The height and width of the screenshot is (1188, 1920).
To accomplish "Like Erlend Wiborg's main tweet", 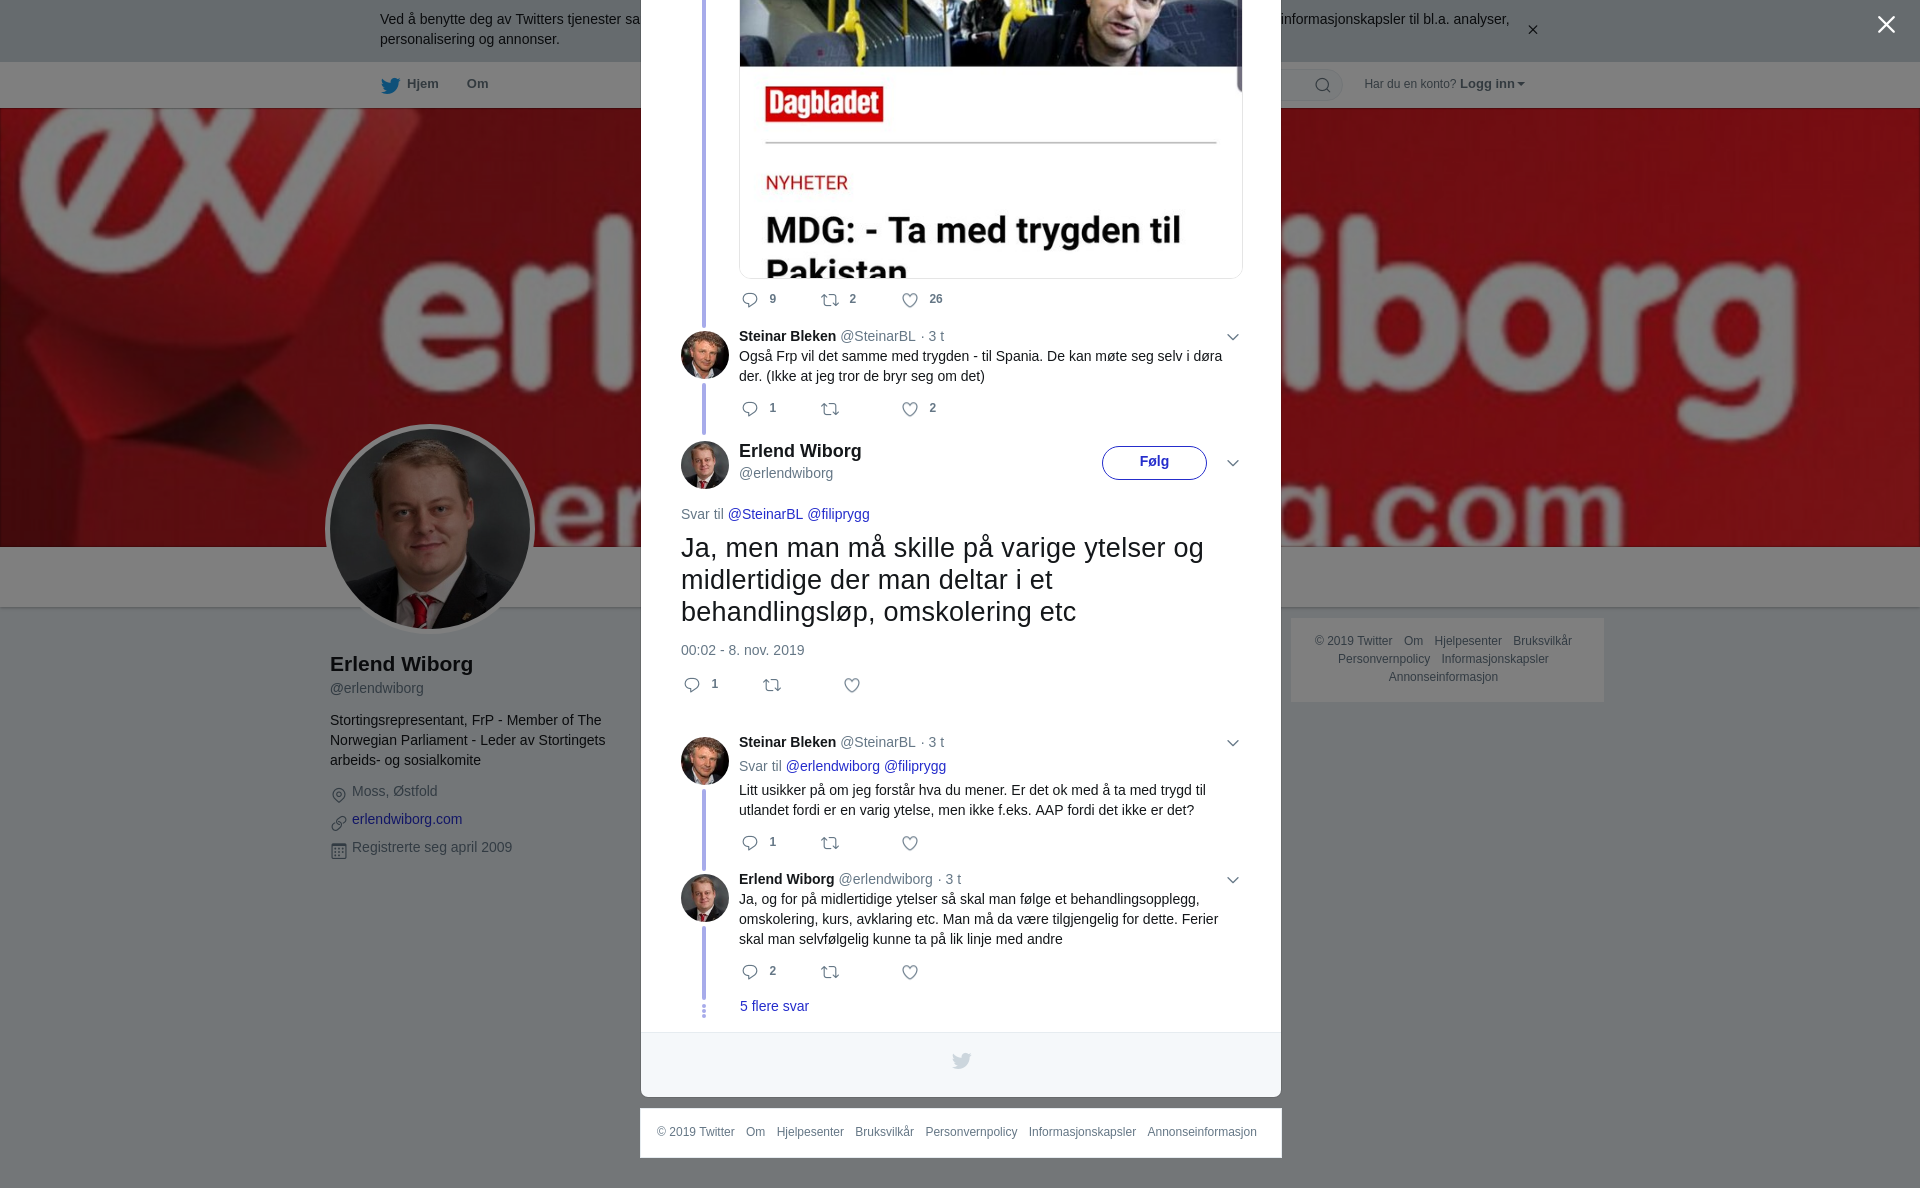I will click(x=852, y=685).
